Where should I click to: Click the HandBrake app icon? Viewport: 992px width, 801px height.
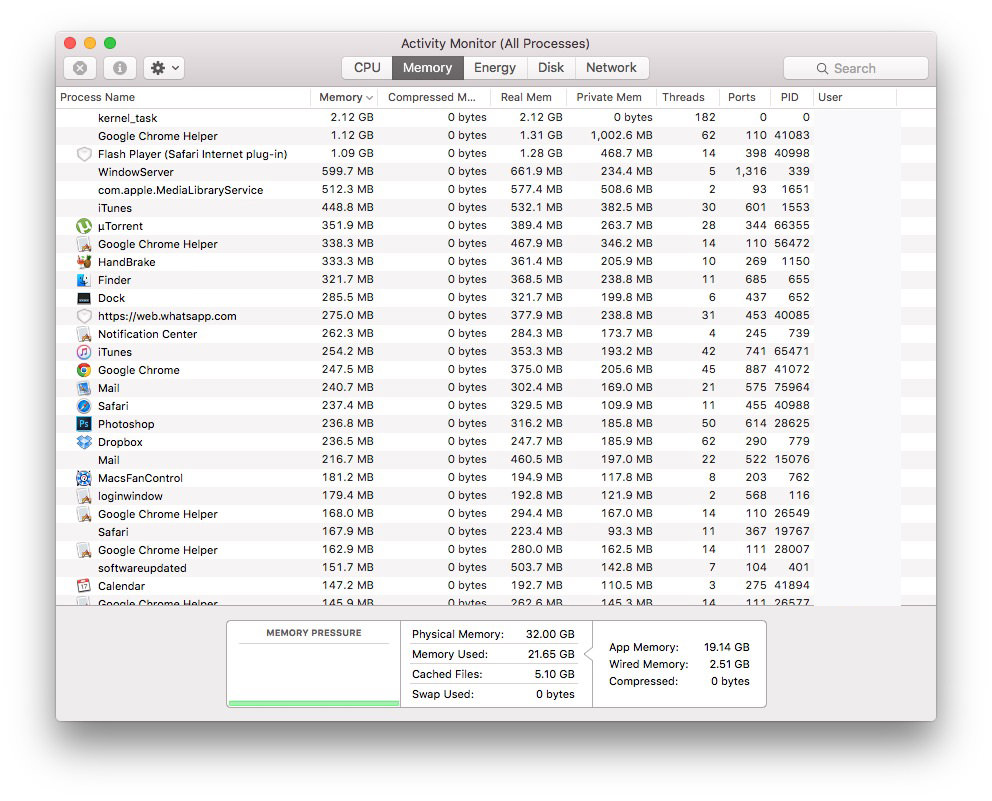[84, 262]
